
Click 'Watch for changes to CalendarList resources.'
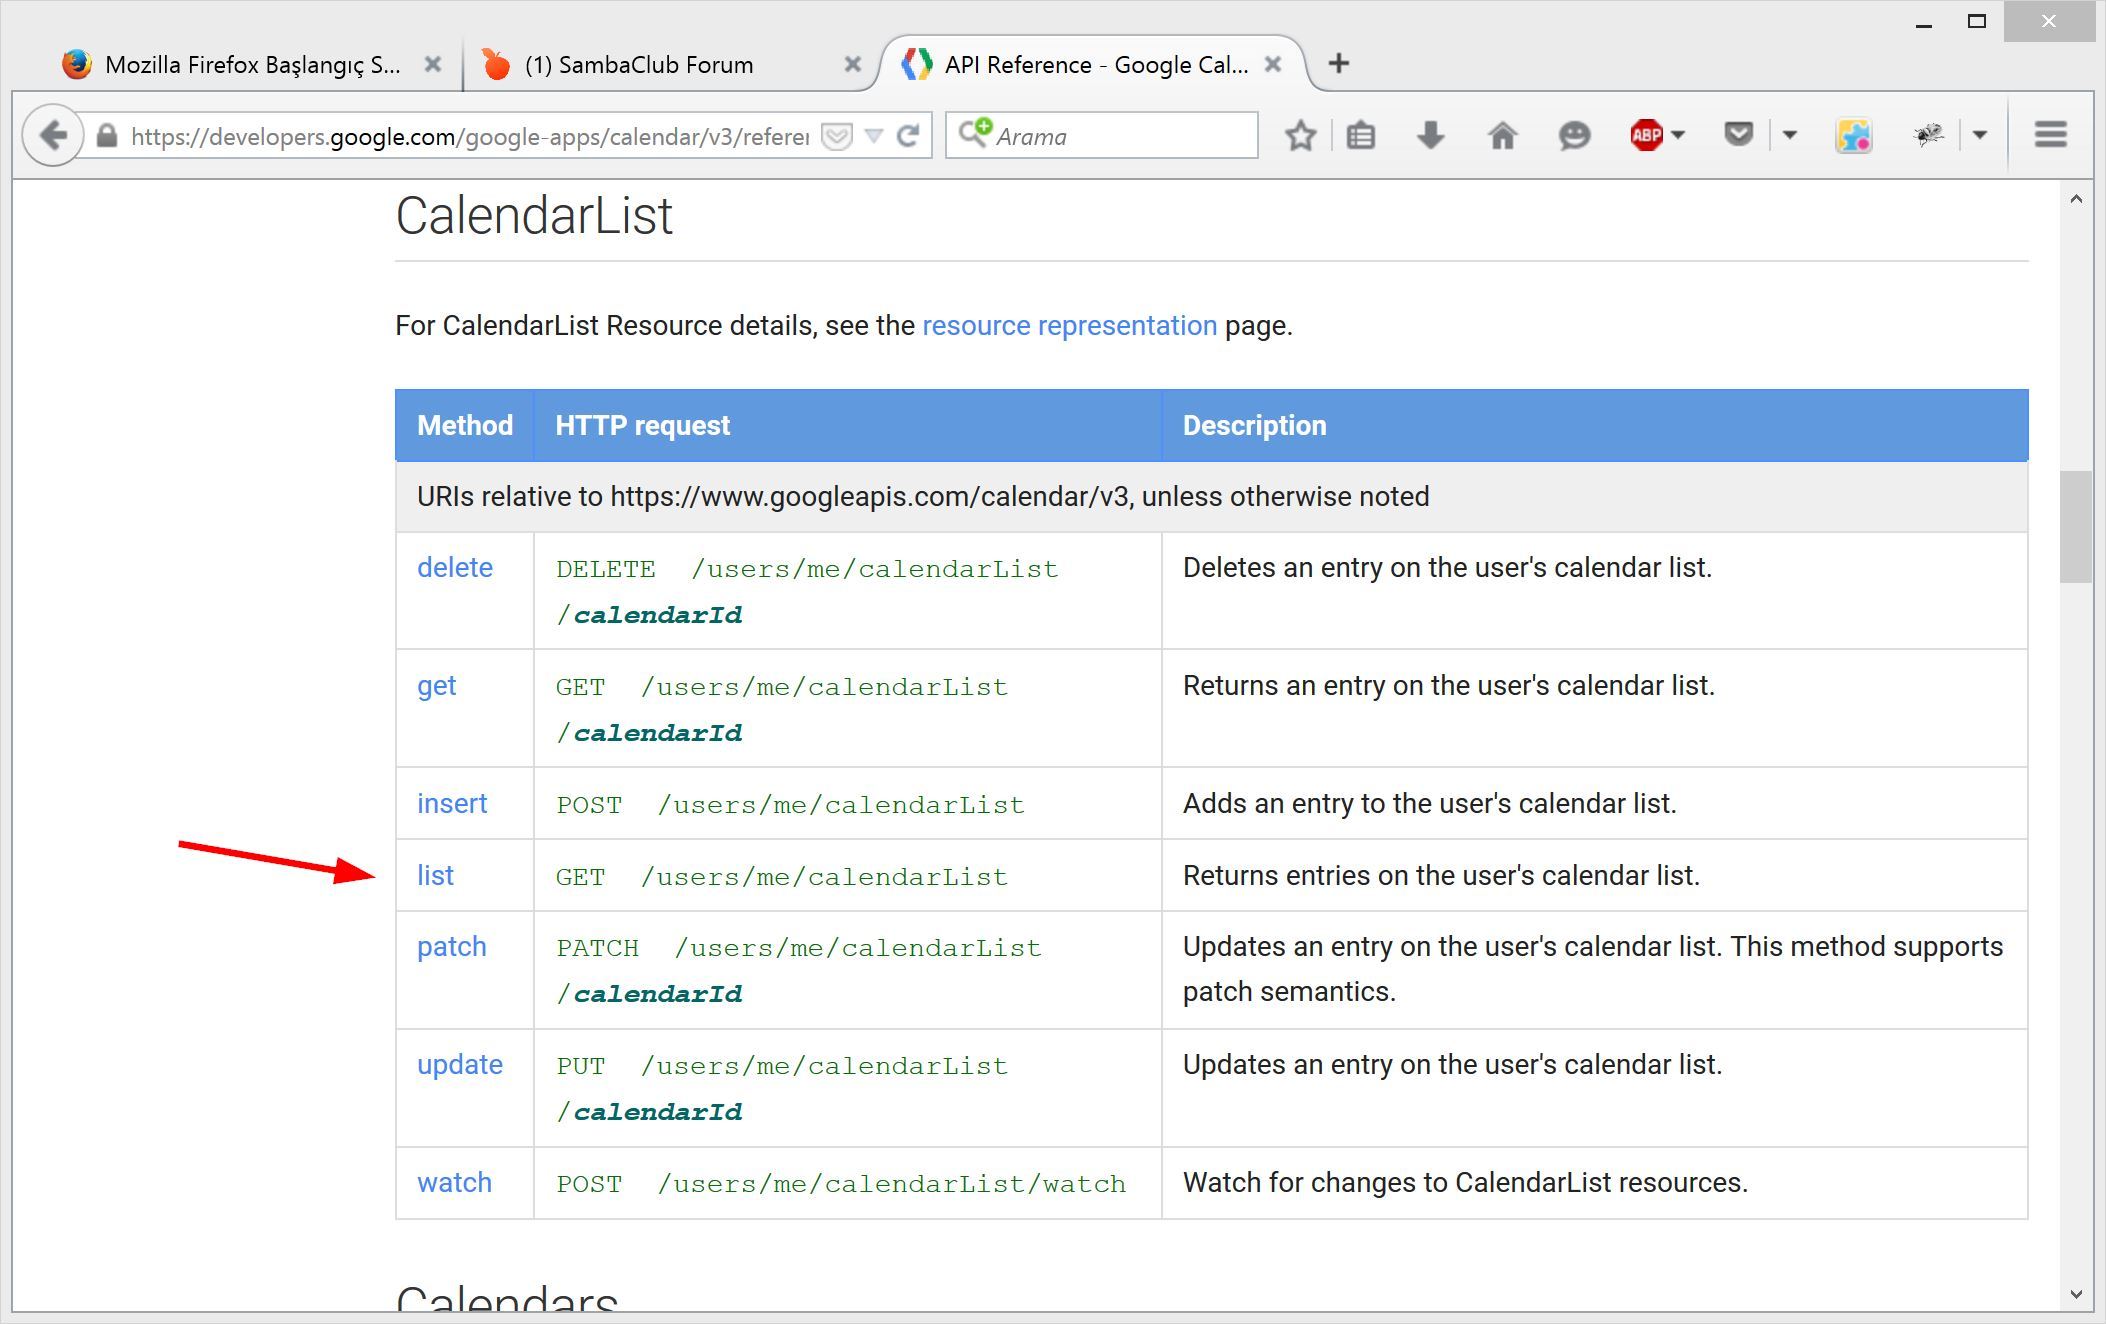tap(1465, 1183)
